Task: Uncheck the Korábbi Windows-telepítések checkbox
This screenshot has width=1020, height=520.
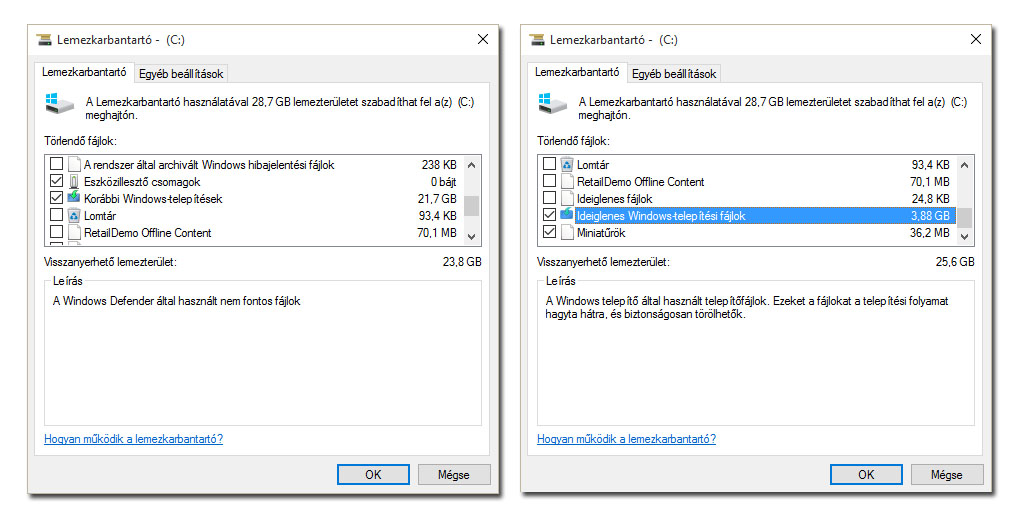Action: coord(56,199)
